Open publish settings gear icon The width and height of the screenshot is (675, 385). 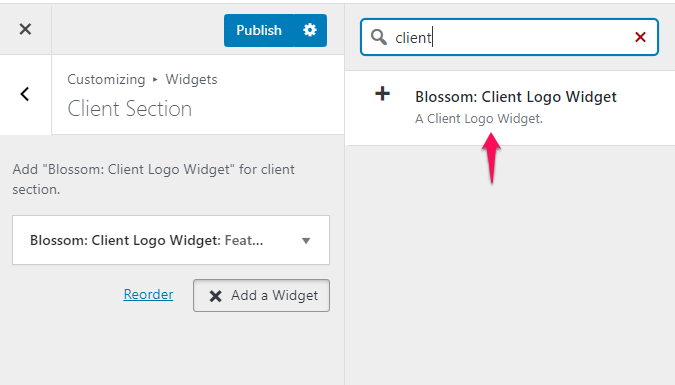click(x=310, y=30)
